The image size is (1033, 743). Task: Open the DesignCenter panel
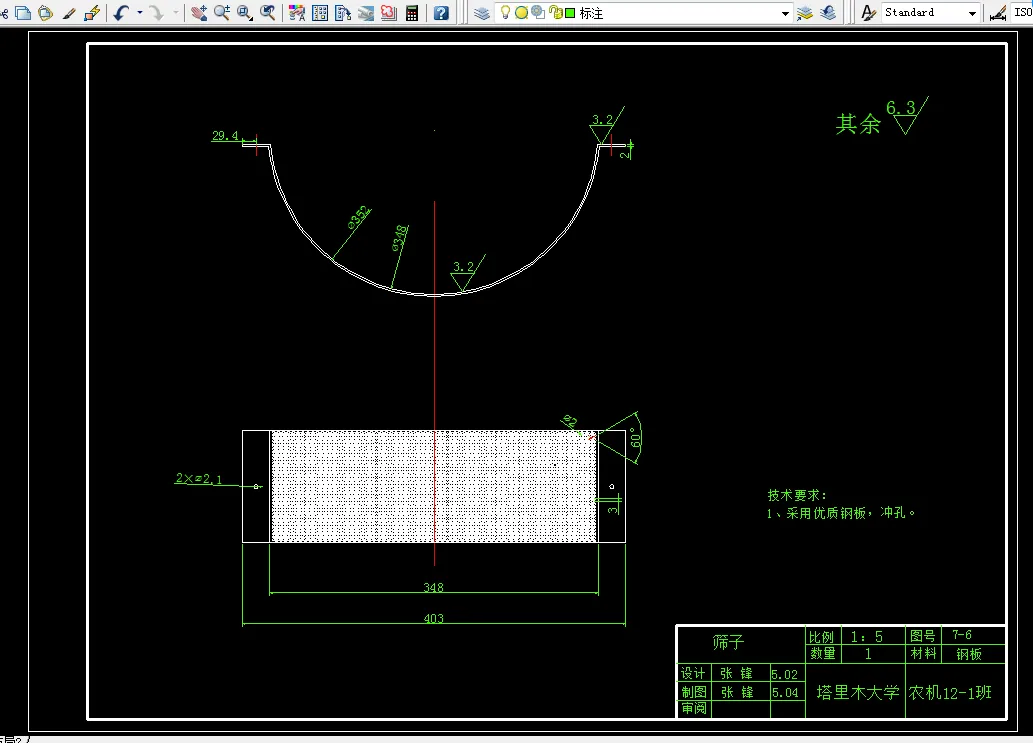click(320, 13)
